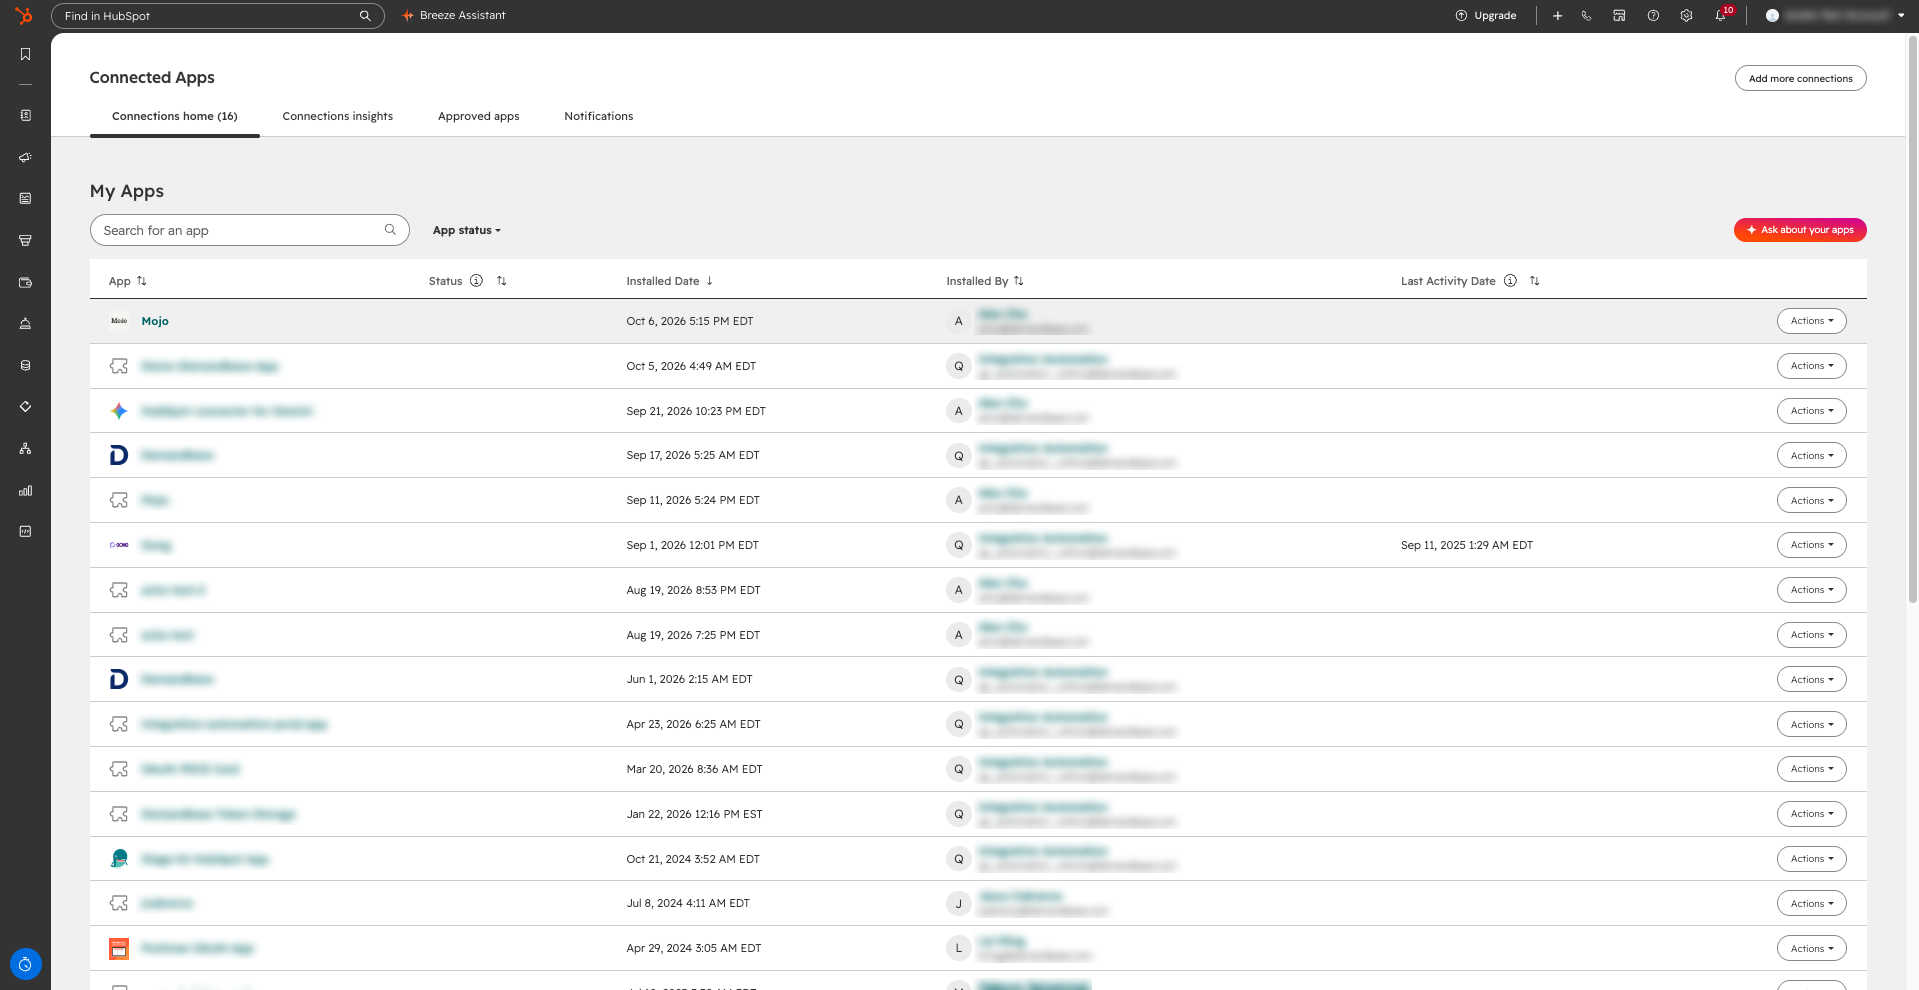Switch to Notifications tab

click(x=598, y=116)
